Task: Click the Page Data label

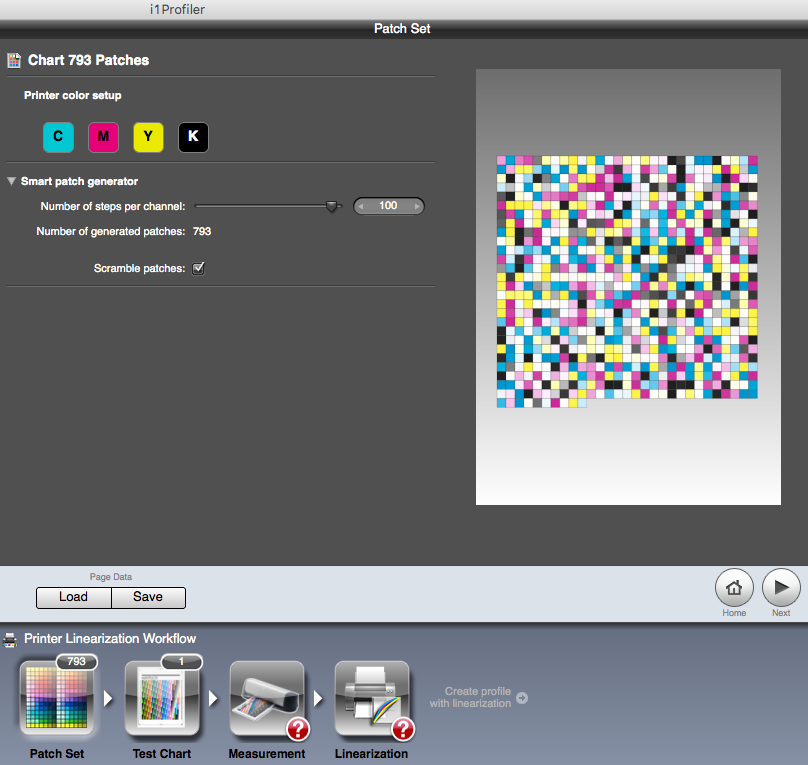Action: pos(111,577)
